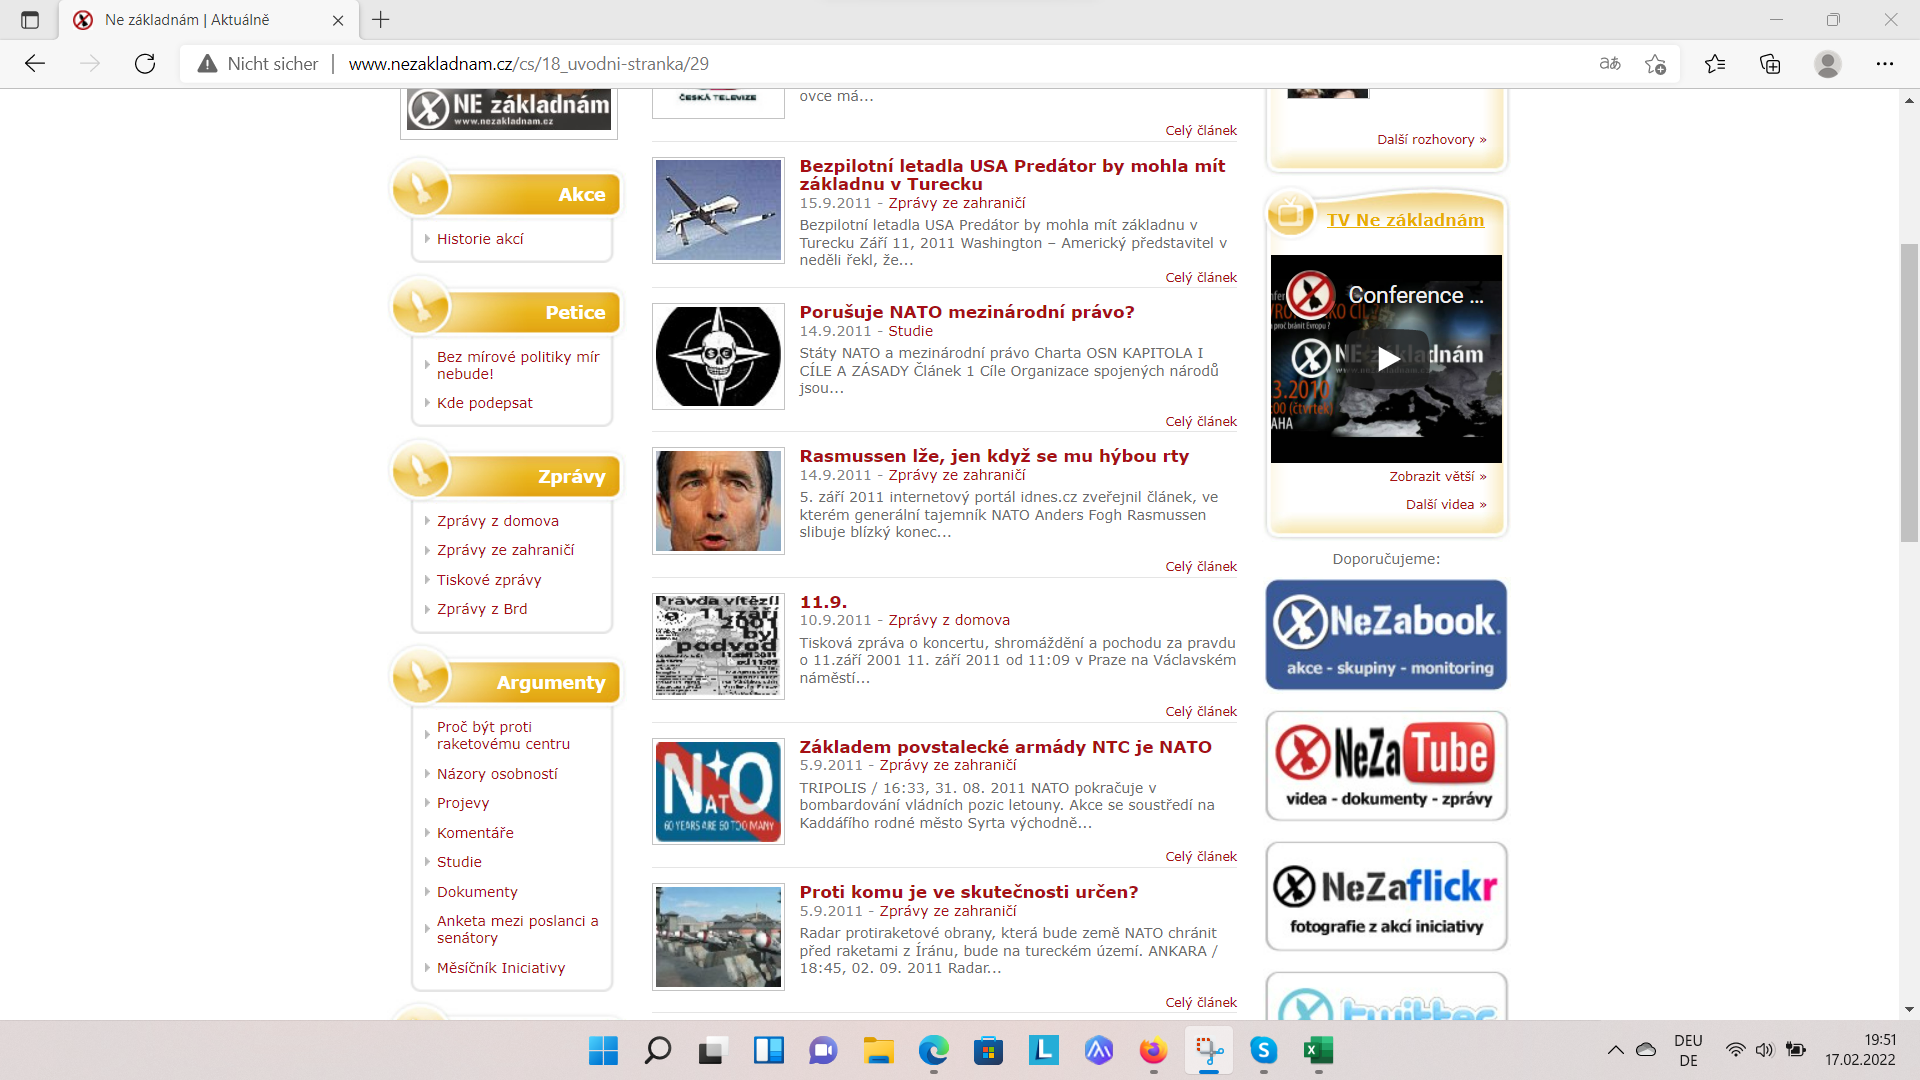
Task: Click the NE základnám site logo
Action: point(509,109)
